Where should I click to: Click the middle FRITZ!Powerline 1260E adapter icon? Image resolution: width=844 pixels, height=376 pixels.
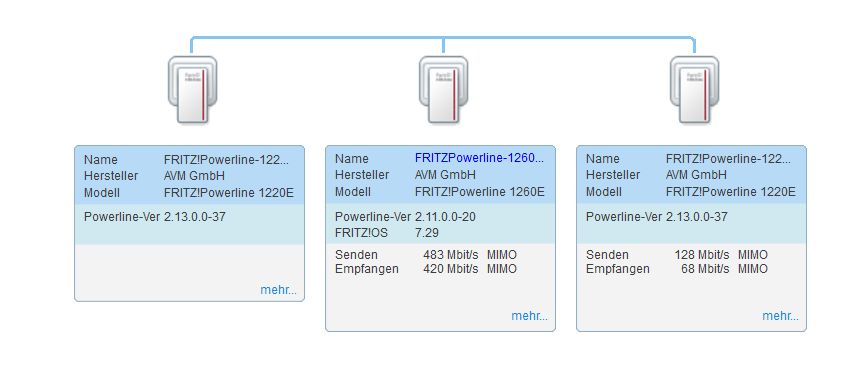coord(444,89)
